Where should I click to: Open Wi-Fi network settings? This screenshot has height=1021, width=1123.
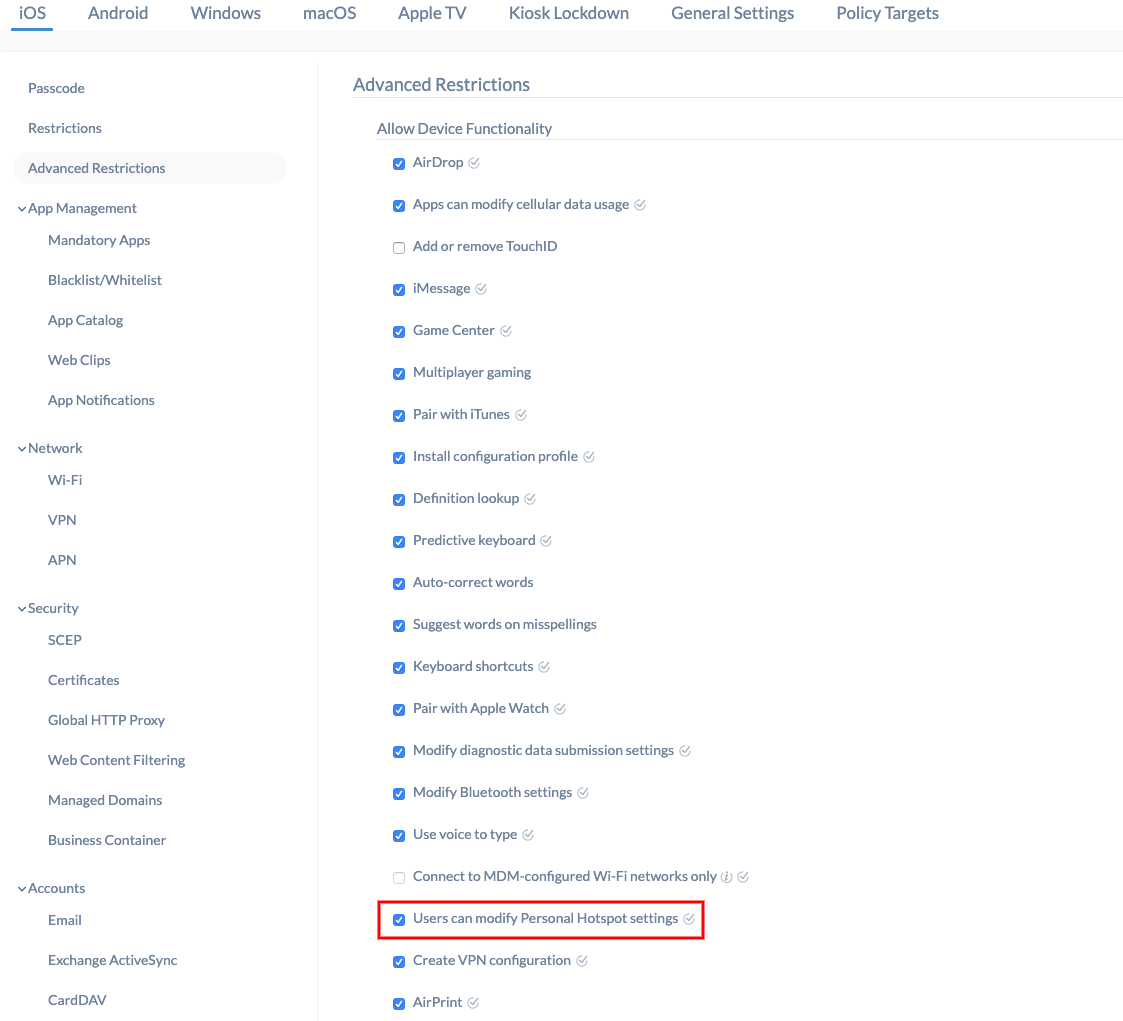click(65, 480)
